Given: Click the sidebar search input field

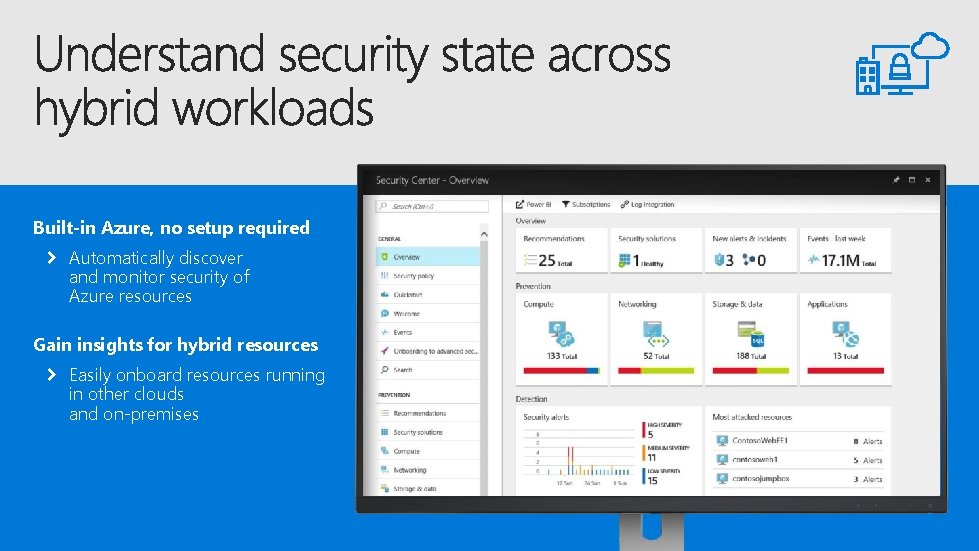Looking at the screenshot, I should pyautogui.click(x=432, y=206).
